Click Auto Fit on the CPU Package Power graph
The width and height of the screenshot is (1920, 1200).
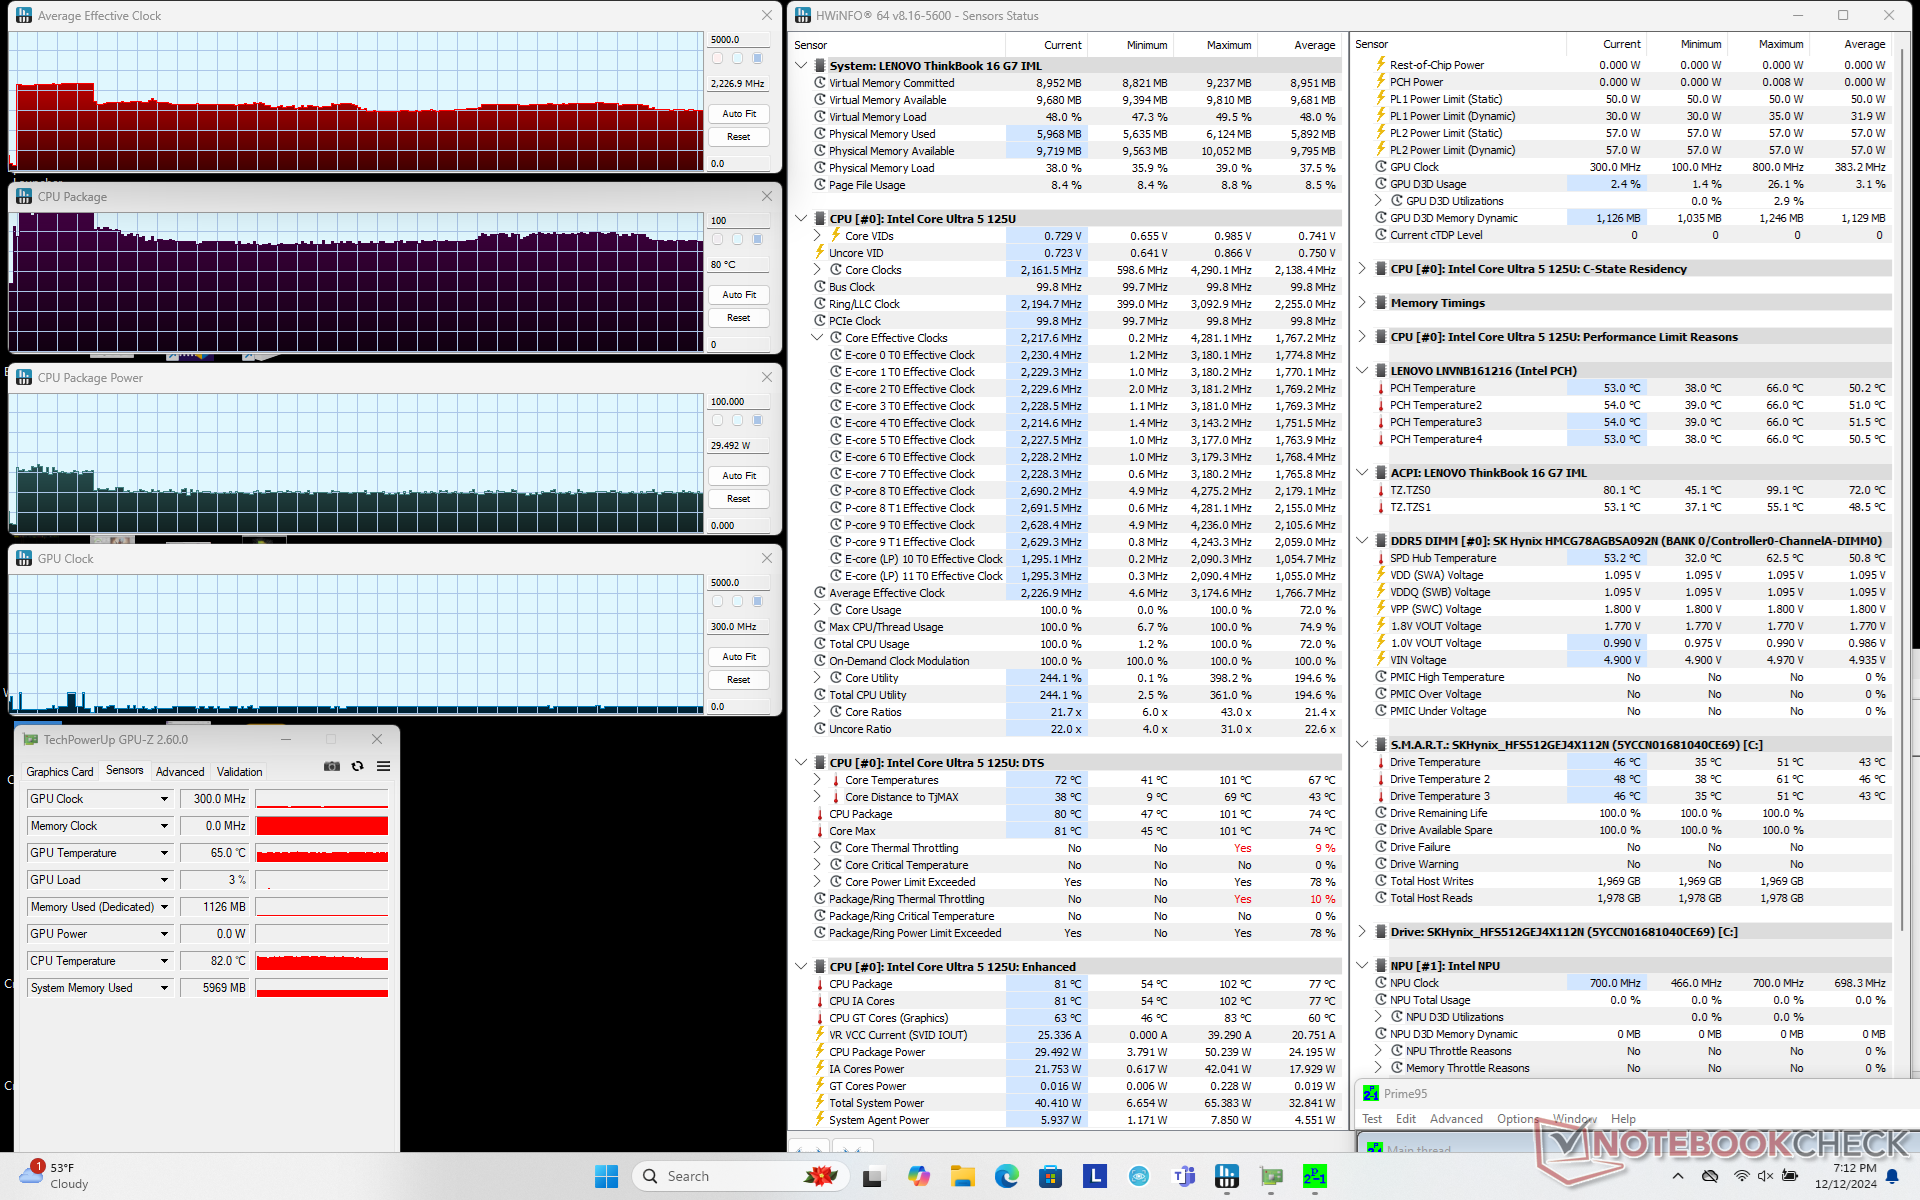point(739,476)
